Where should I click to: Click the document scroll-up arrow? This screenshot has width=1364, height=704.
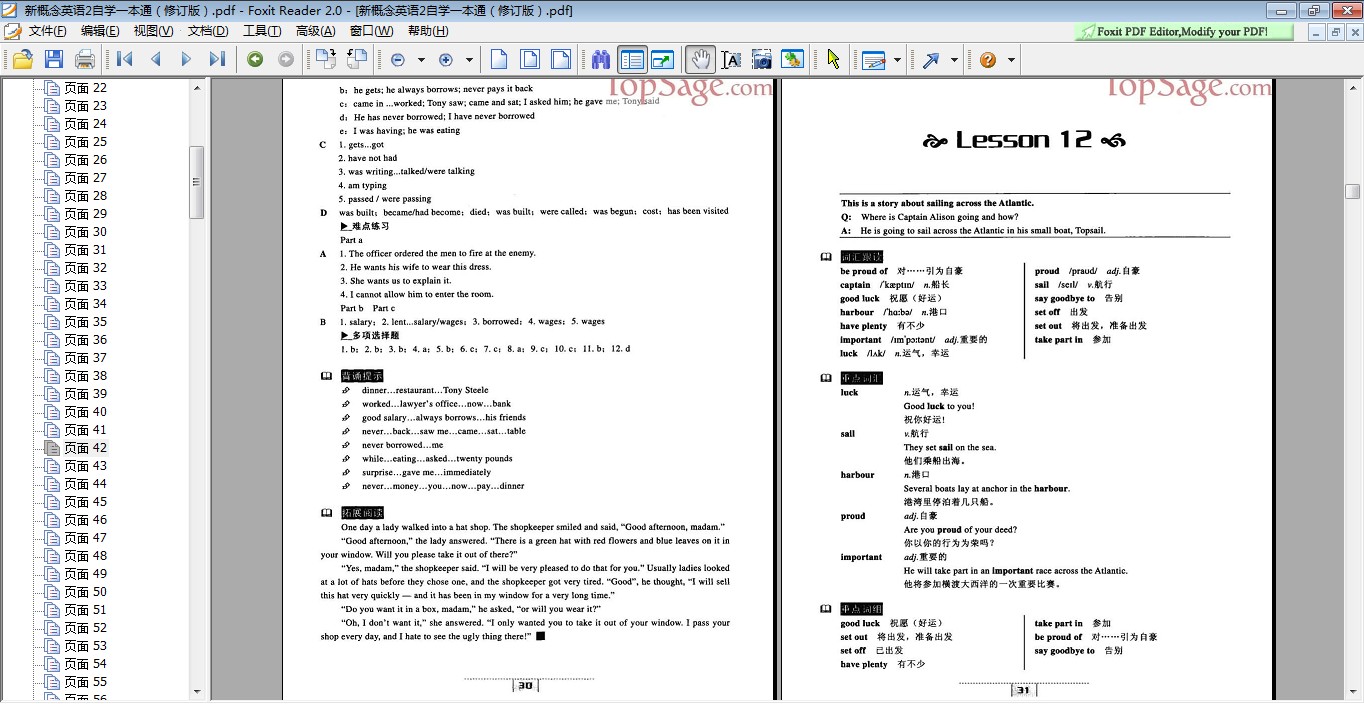(1352, 87)
